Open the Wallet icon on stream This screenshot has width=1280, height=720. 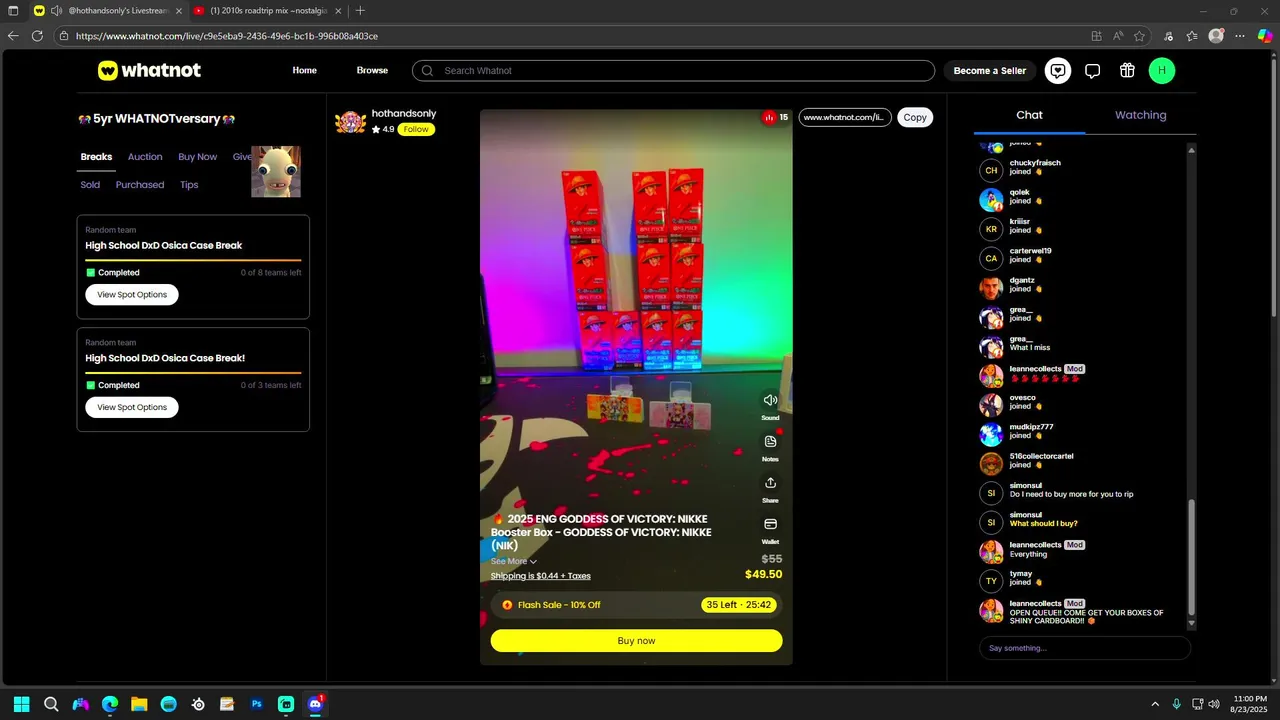tap(770, 524)
